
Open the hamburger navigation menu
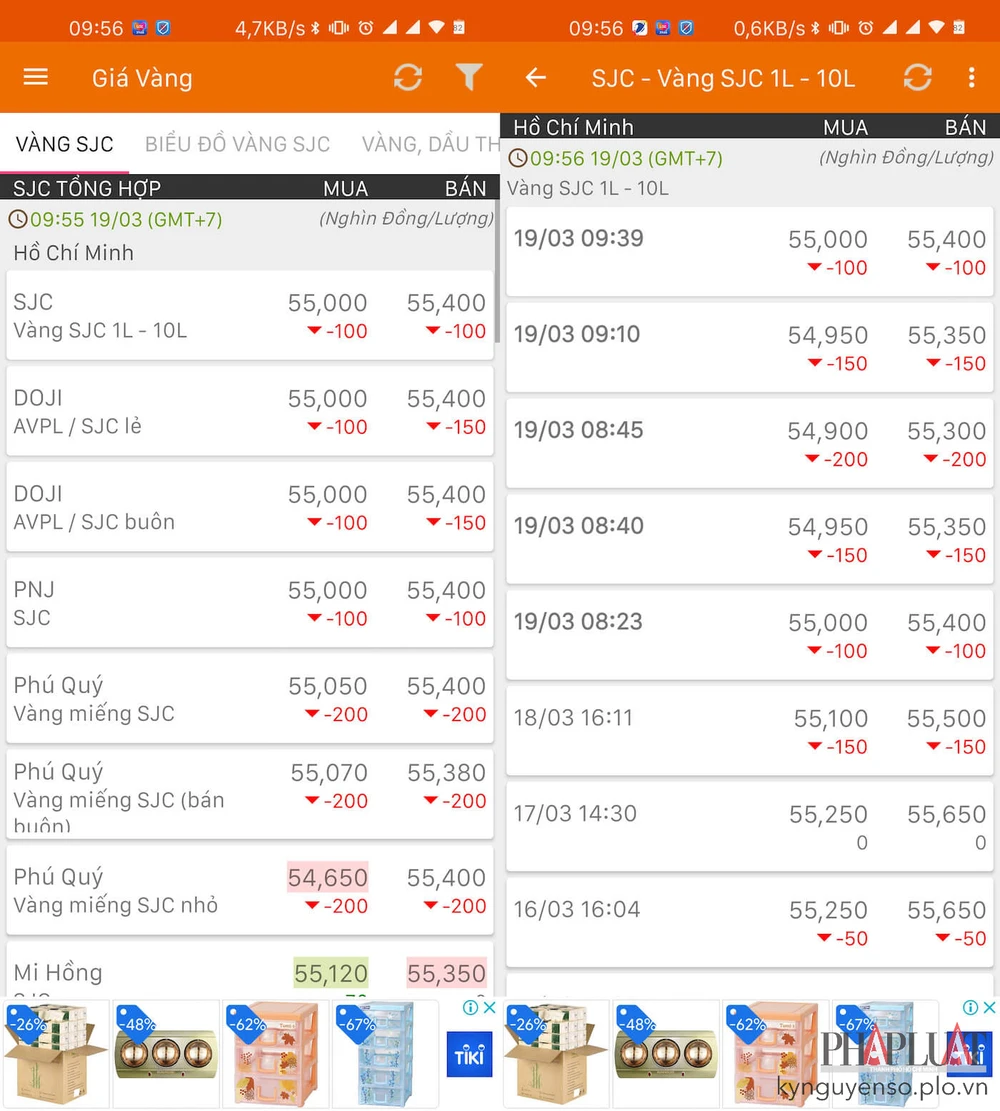(x=35, y=78)
